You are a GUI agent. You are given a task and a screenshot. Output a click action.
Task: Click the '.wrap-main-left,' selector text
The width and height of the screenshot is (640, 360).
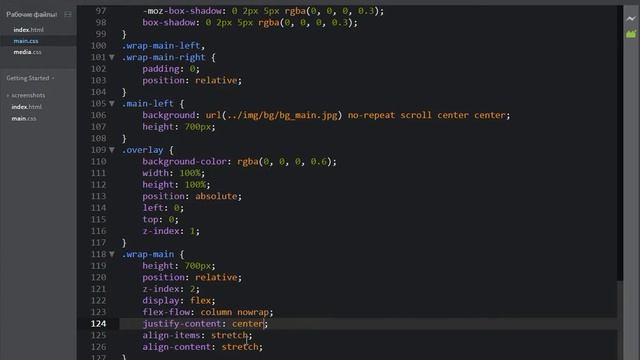click(163, 46)
